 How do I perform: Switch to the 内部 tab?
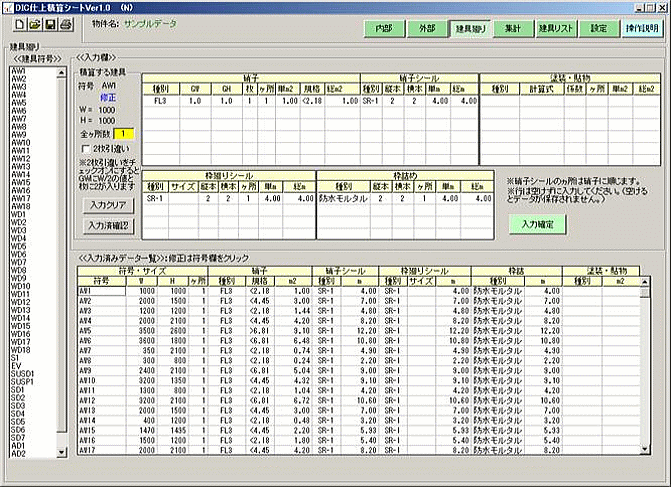click(383, 29)
